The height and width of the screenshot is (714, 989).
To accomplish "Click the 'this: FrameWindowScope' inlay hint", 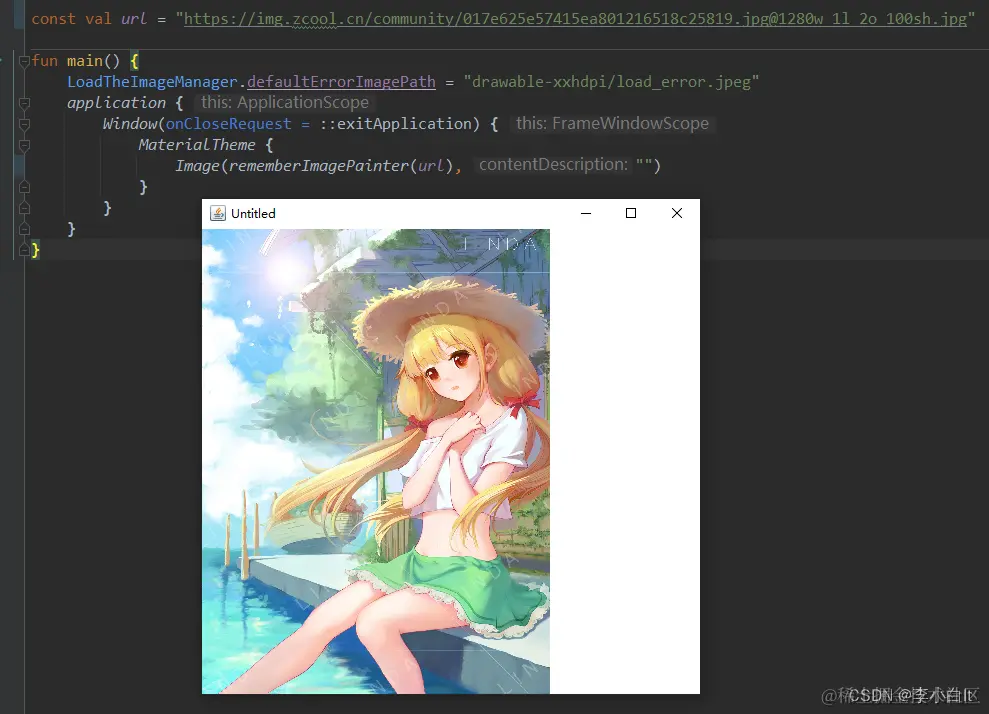I will (612, 124).
